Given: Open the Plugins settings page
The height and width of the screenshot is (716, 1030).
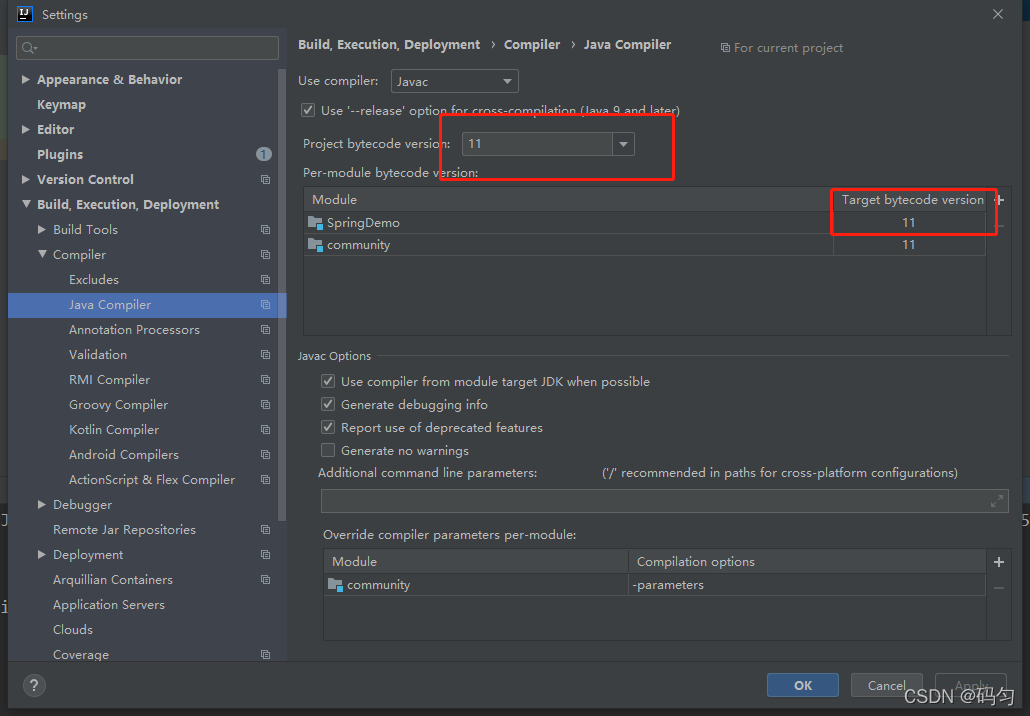Looking at the screenshot, I should click(x=60, y=154).
